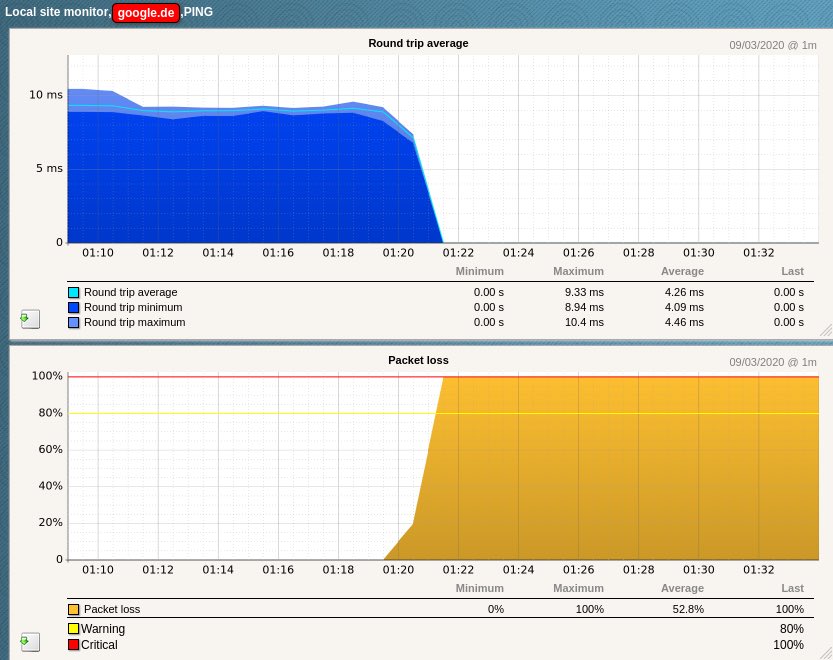Grab the resize handle of Round trip graph
The image size is (833, 660).
pos(826,331)
